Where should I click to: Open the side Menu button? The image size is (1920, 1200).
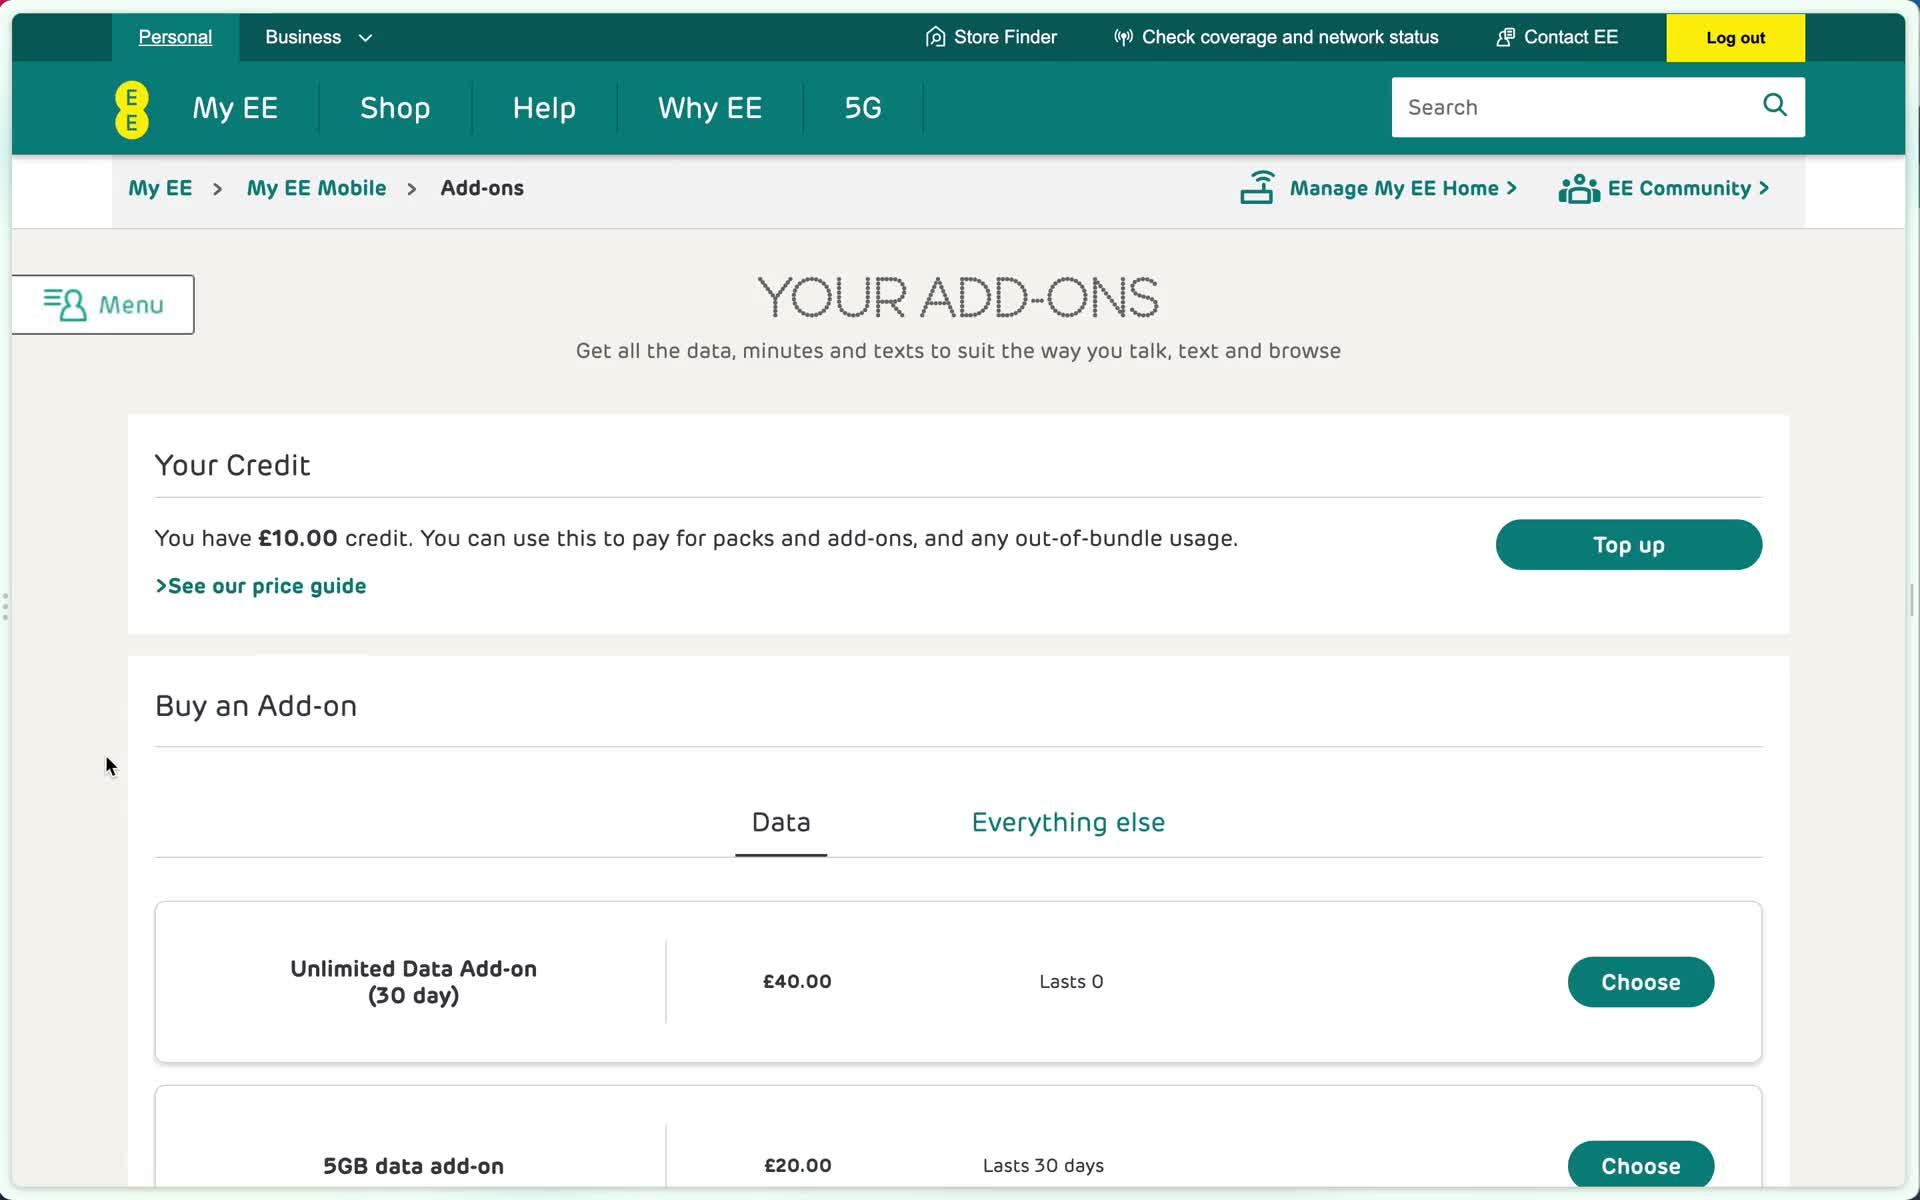pyautogui.click(x=103, y=304)
